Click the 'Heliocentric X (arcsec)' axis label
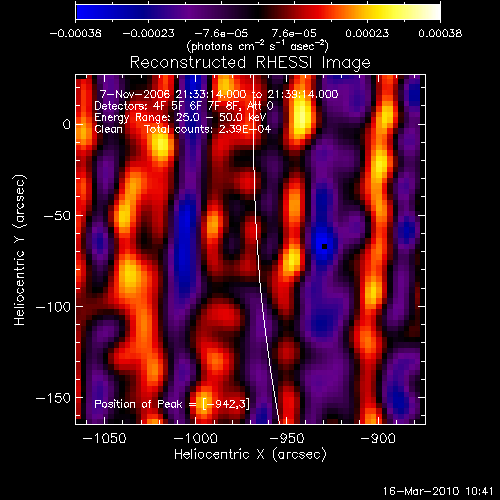 [x=250, y=454]
